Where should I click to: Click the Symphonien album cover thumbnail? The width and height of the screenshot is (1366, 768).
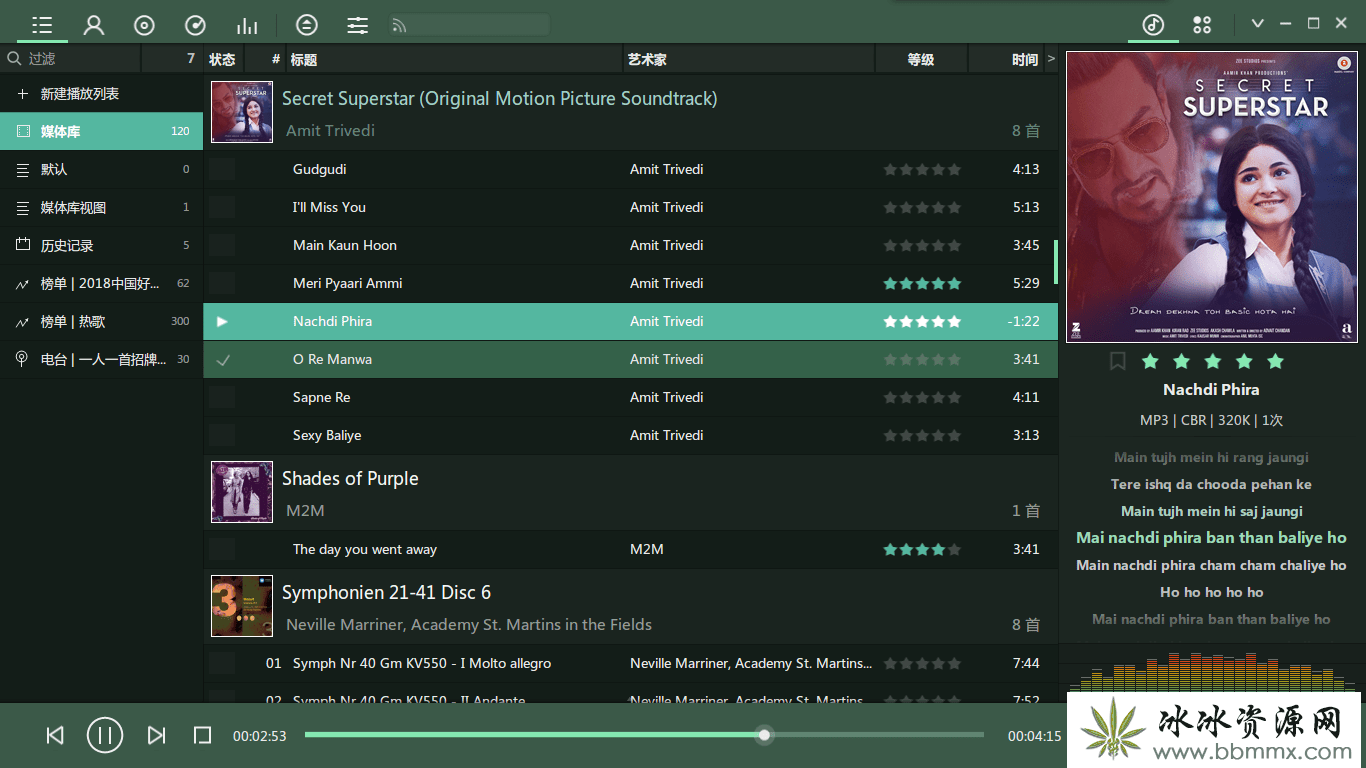(x=242, y=606)
